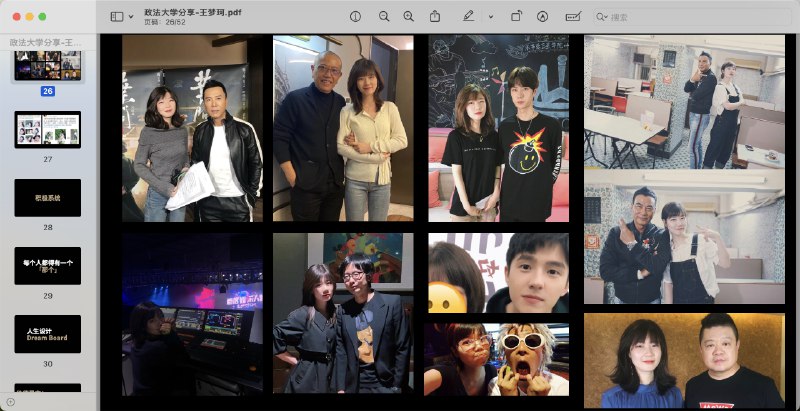Click the sidebar add button at bottom
Viewport: 800px width, 411px height.
point(10,402)
